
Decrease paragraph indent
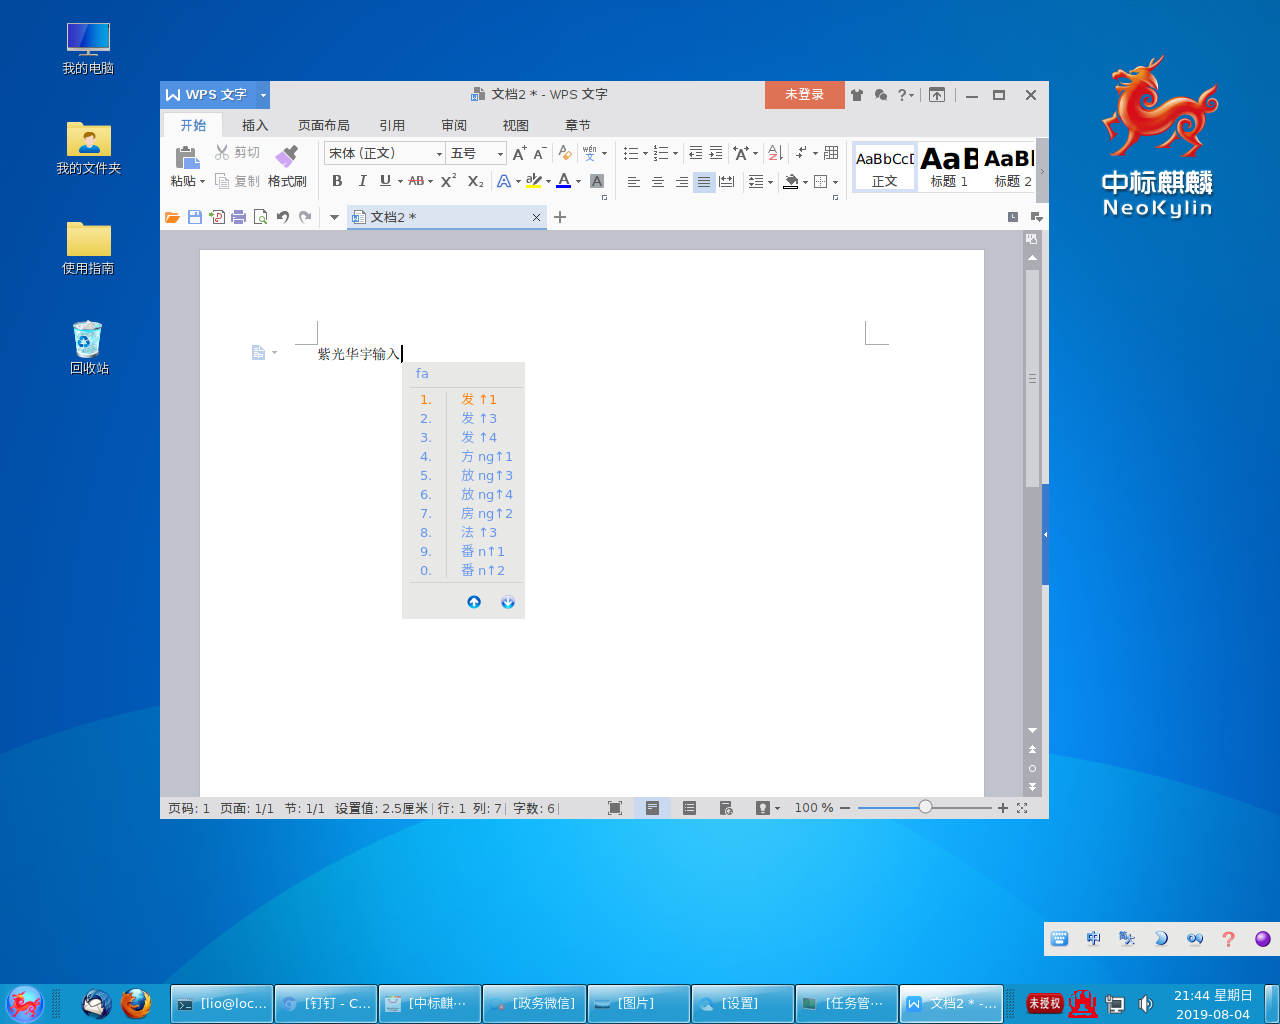tap(695, 153)
